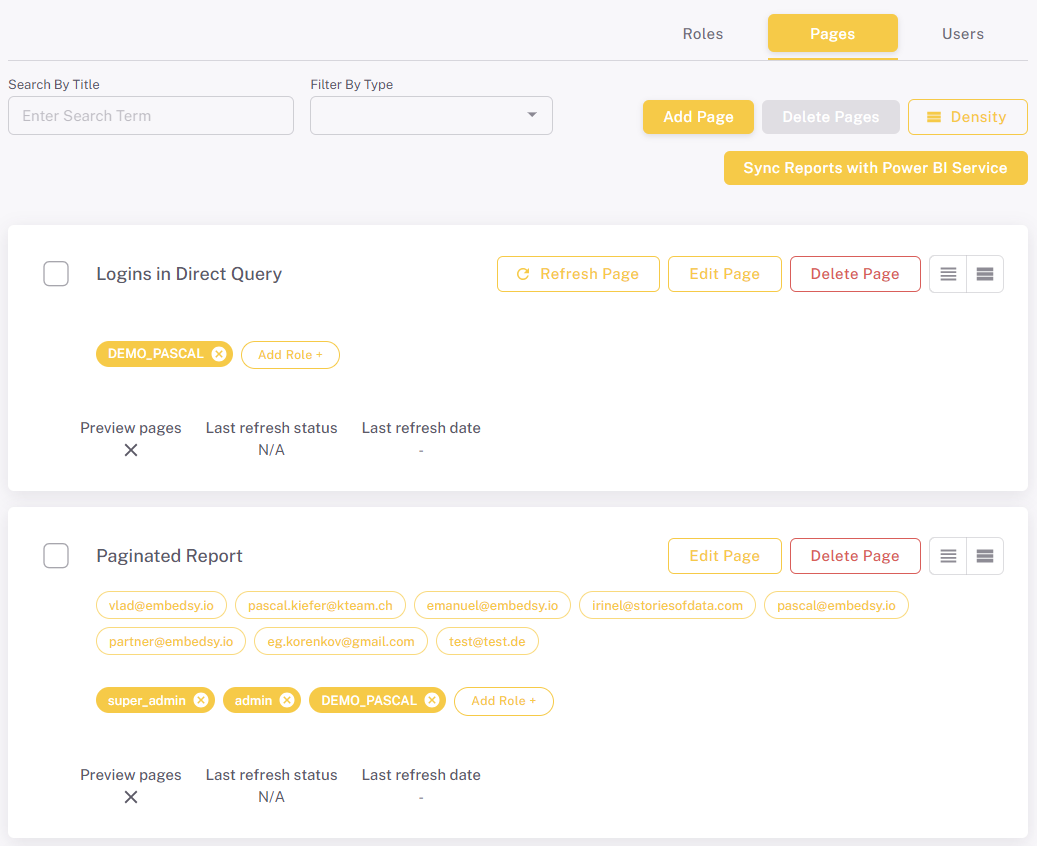Switch to the Roles tab

tap(702, 33)
